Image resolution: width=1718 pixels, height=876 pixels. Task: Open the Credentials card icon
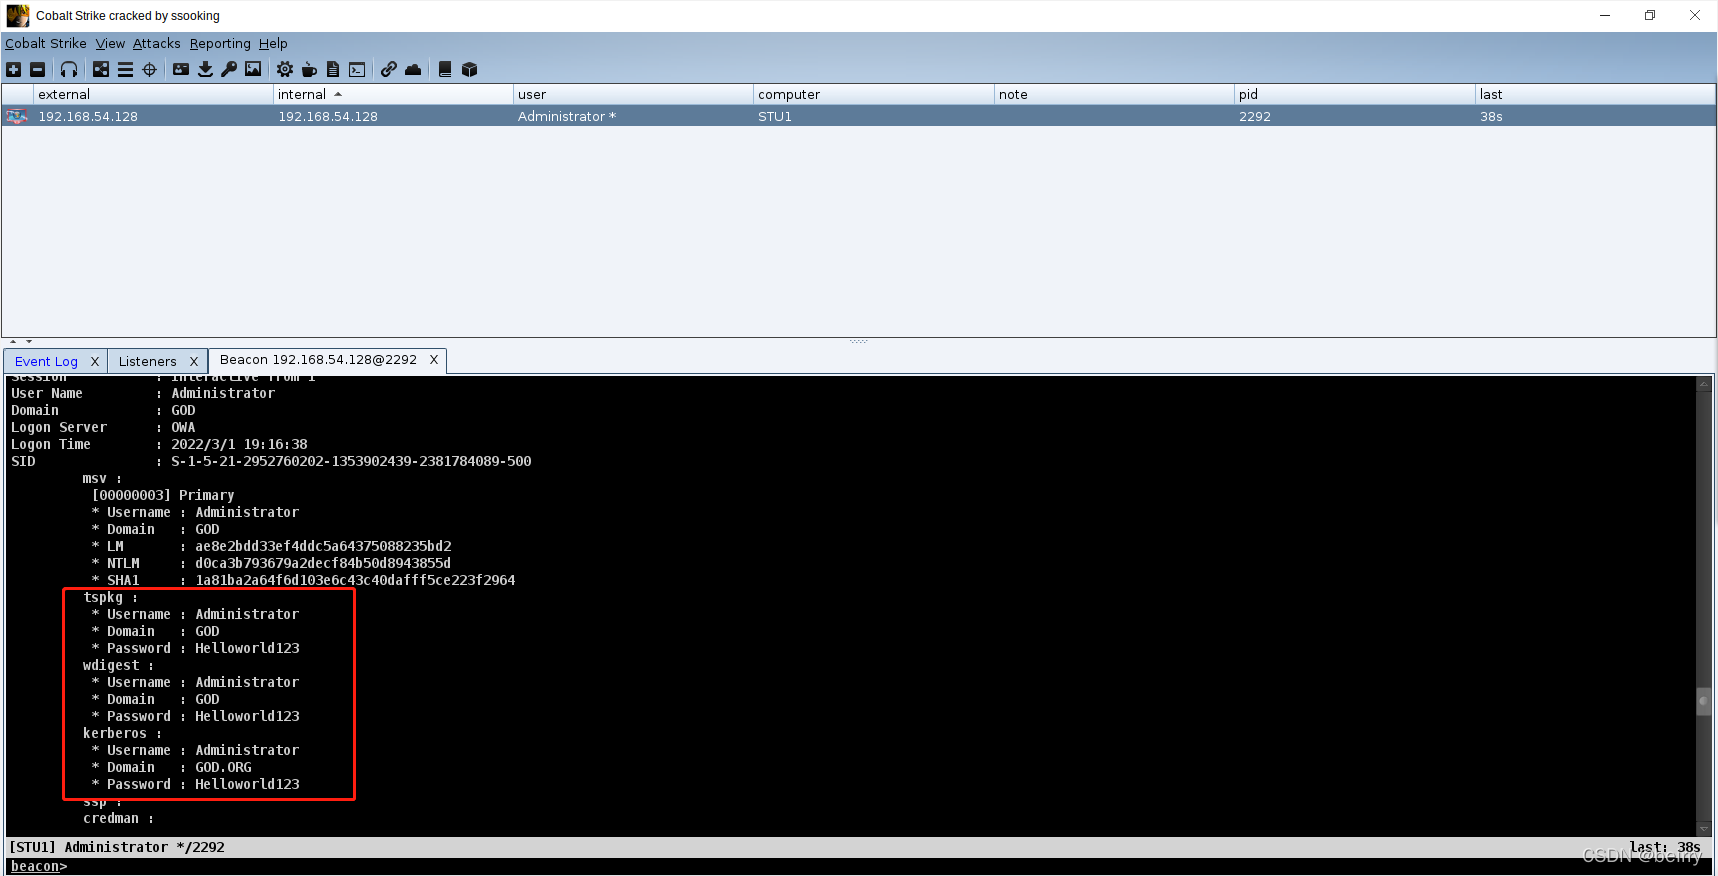181,69
